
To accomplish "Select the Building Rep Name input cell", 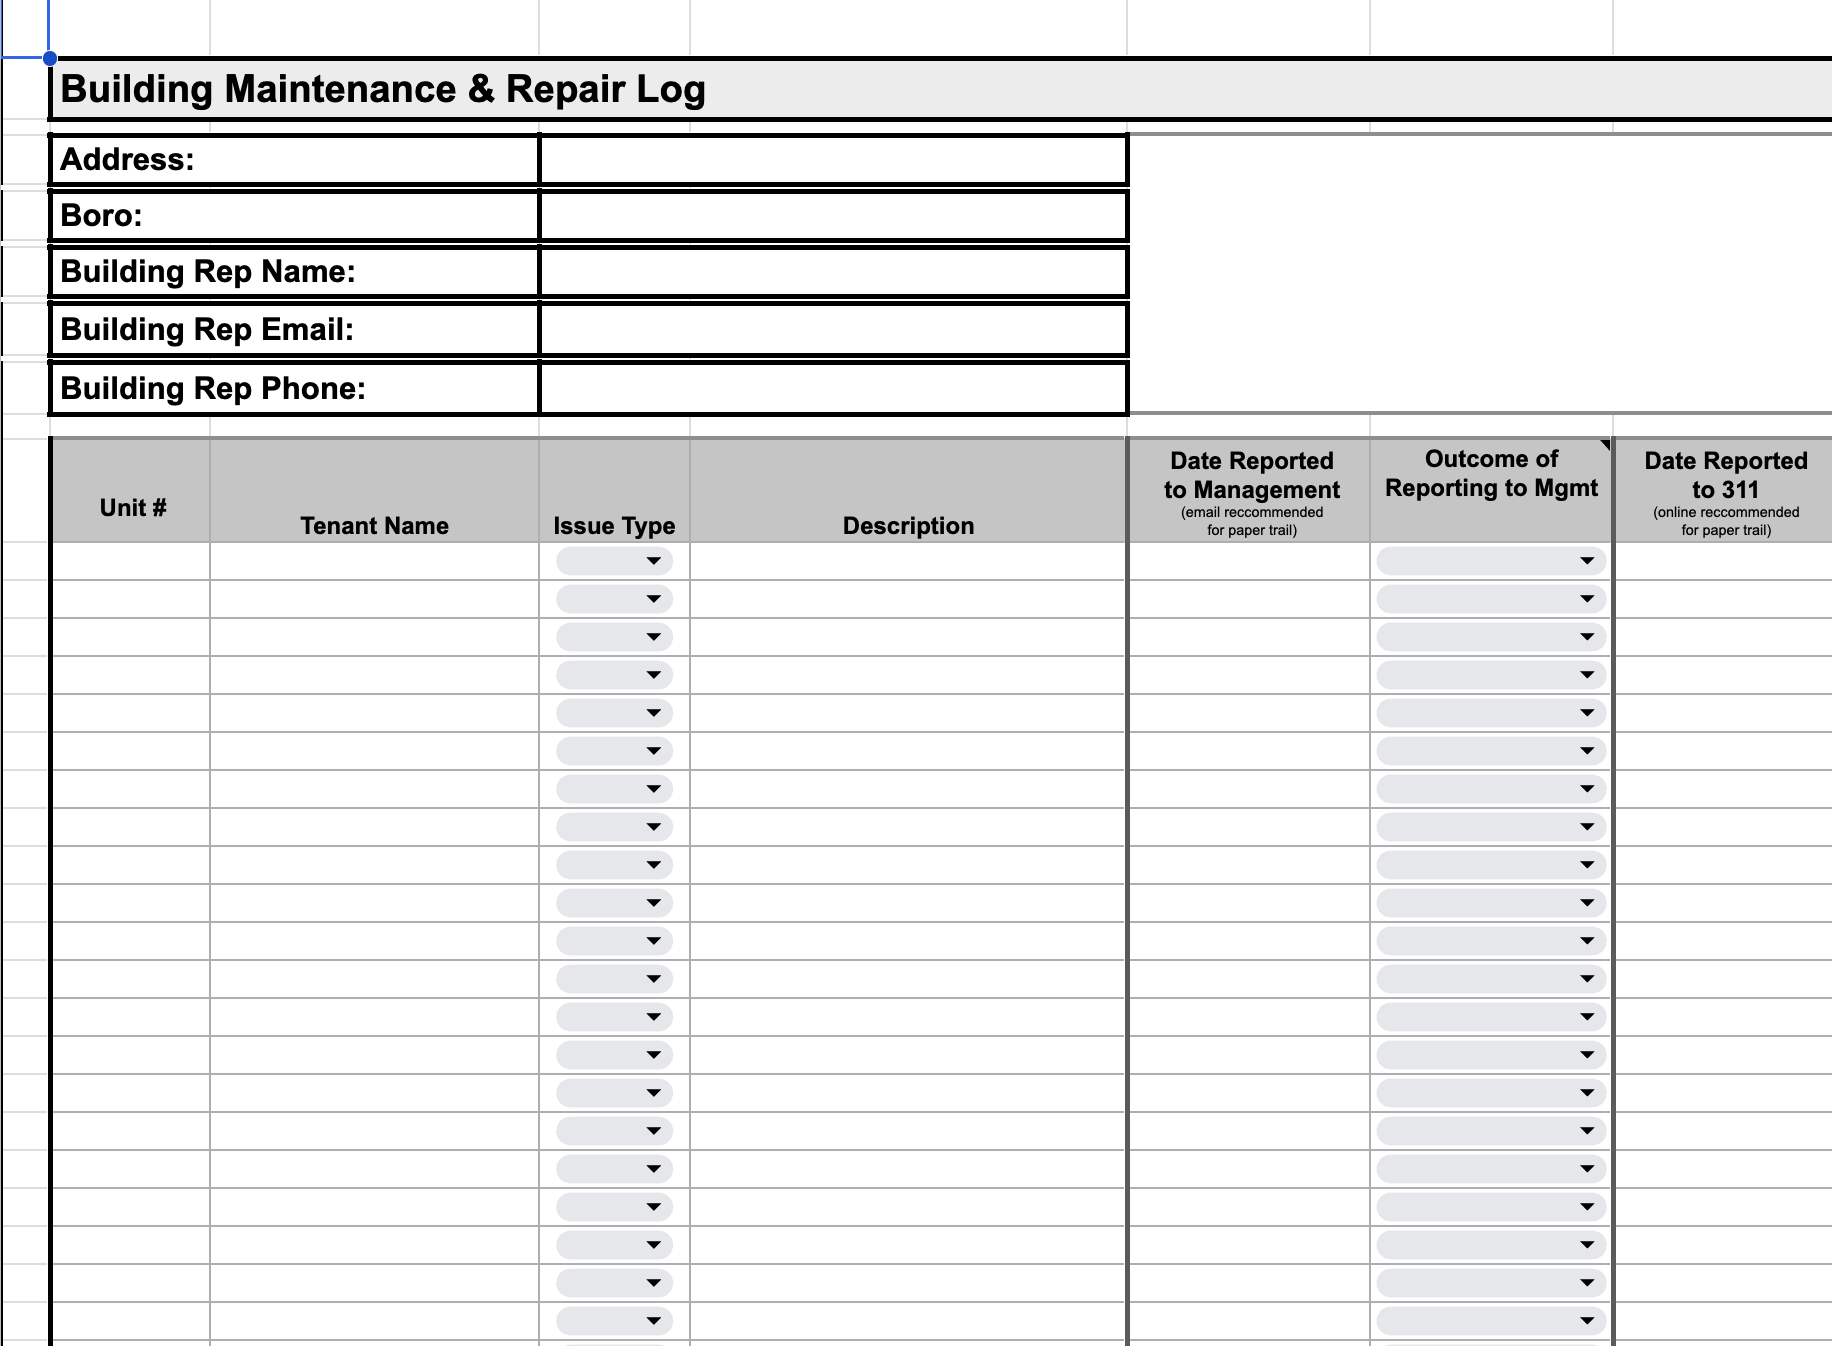I will click(x=830, y=271).
